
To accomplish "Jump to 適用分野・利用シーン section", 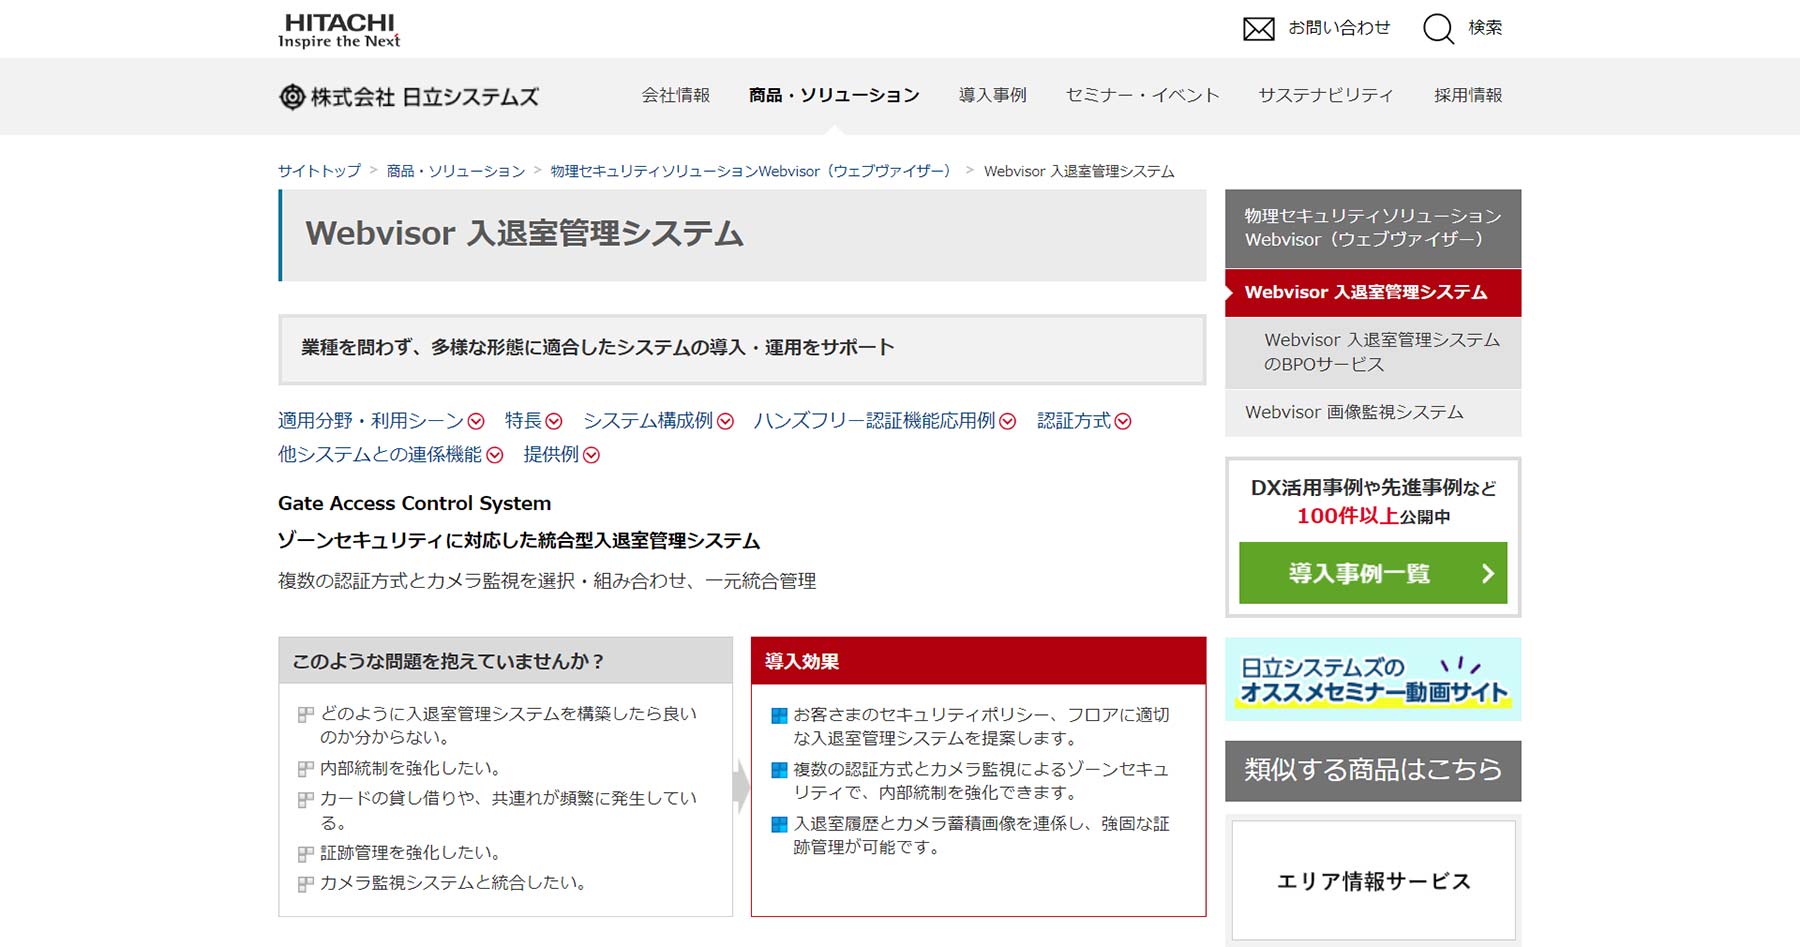I will click(x=371, y=421).
